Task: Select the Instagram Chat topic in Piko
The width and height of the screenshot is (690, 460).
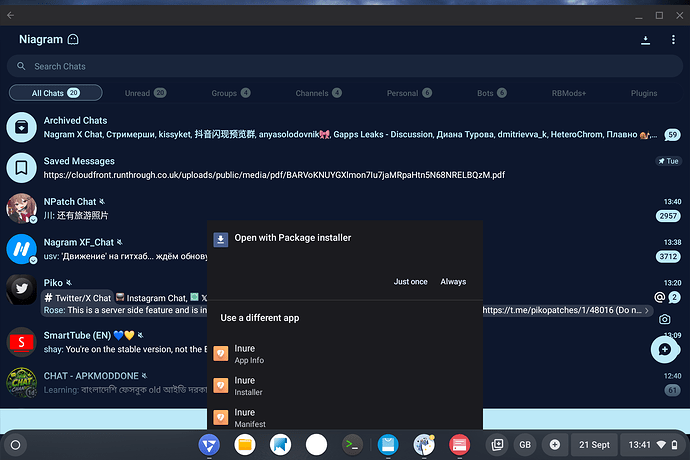Action: [x=151, y=298]
